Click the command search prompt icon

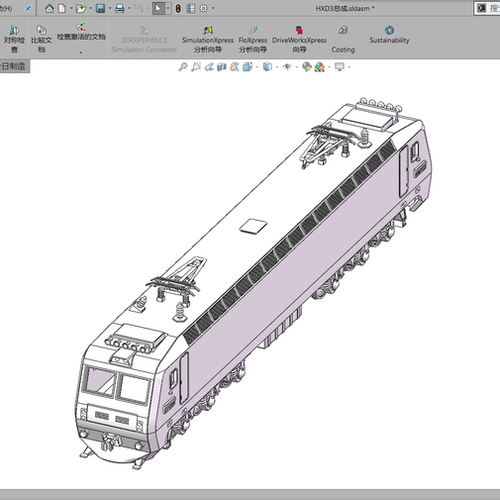tap(481, 8)
